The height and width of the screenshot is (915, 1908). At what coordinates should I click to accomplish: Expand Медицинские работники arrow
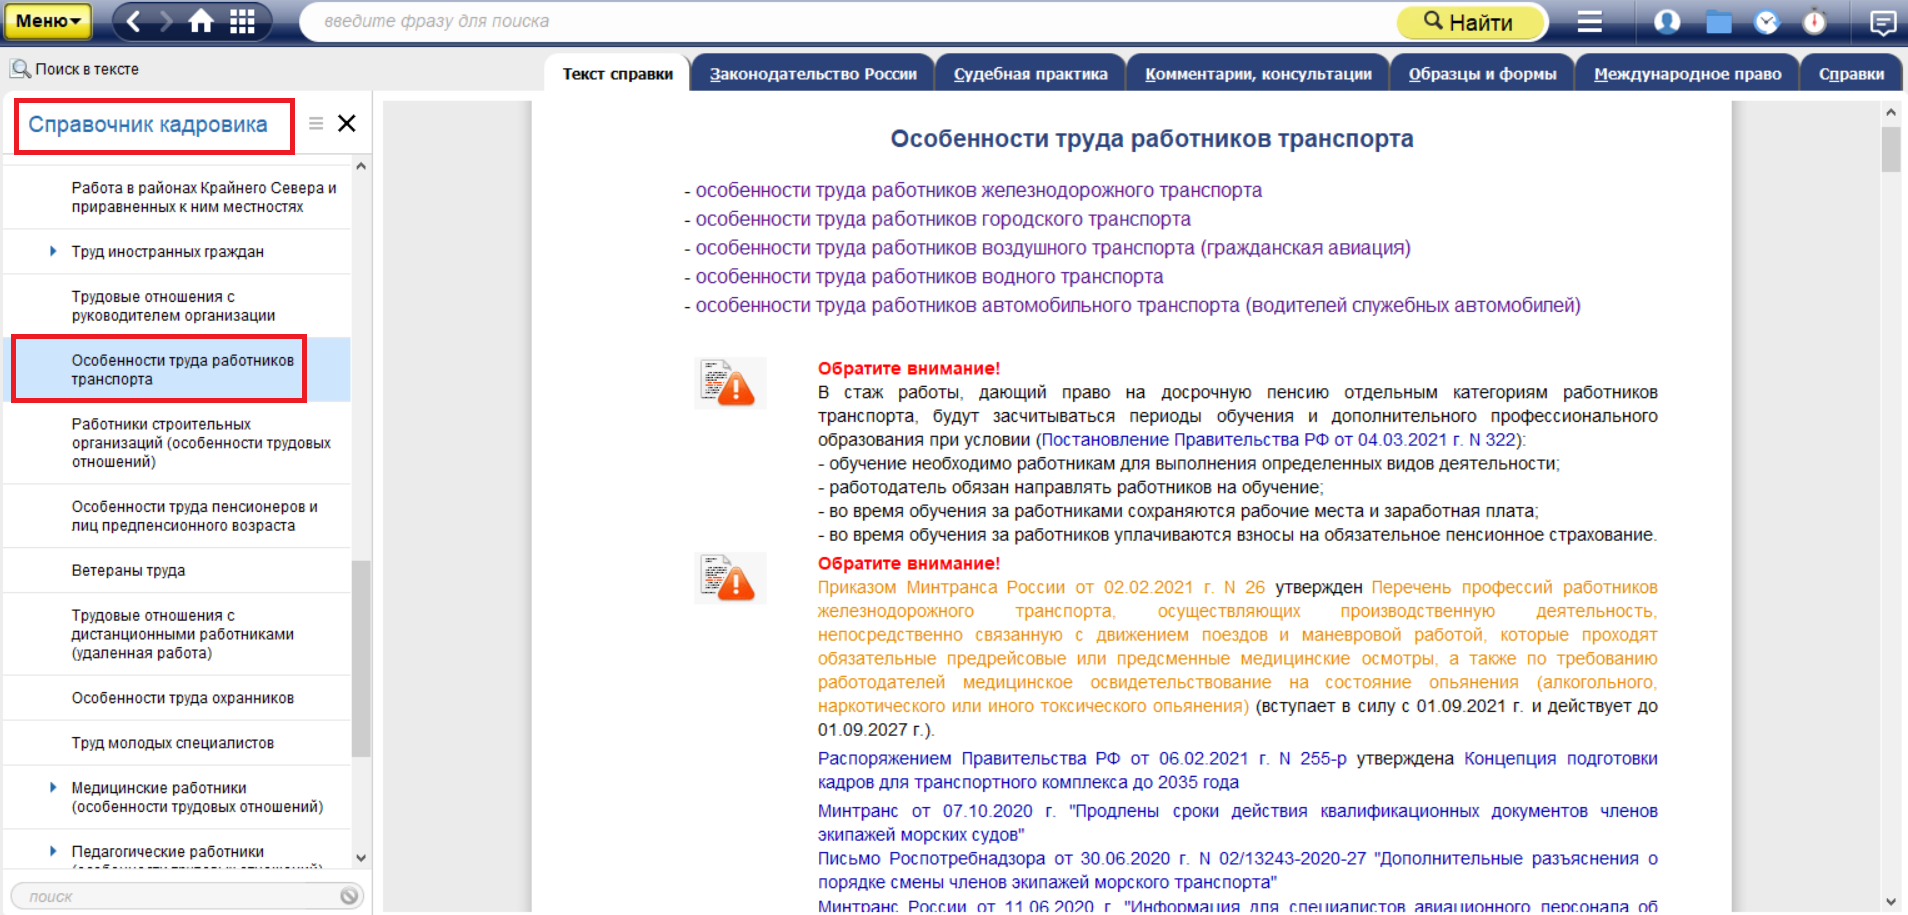coord(53,787)
